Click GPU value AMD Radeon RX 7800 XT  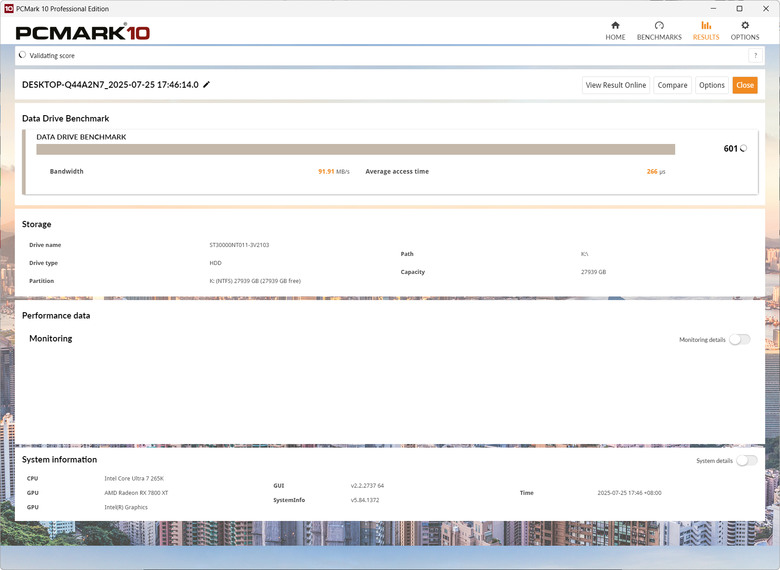(x=136, y=493)
